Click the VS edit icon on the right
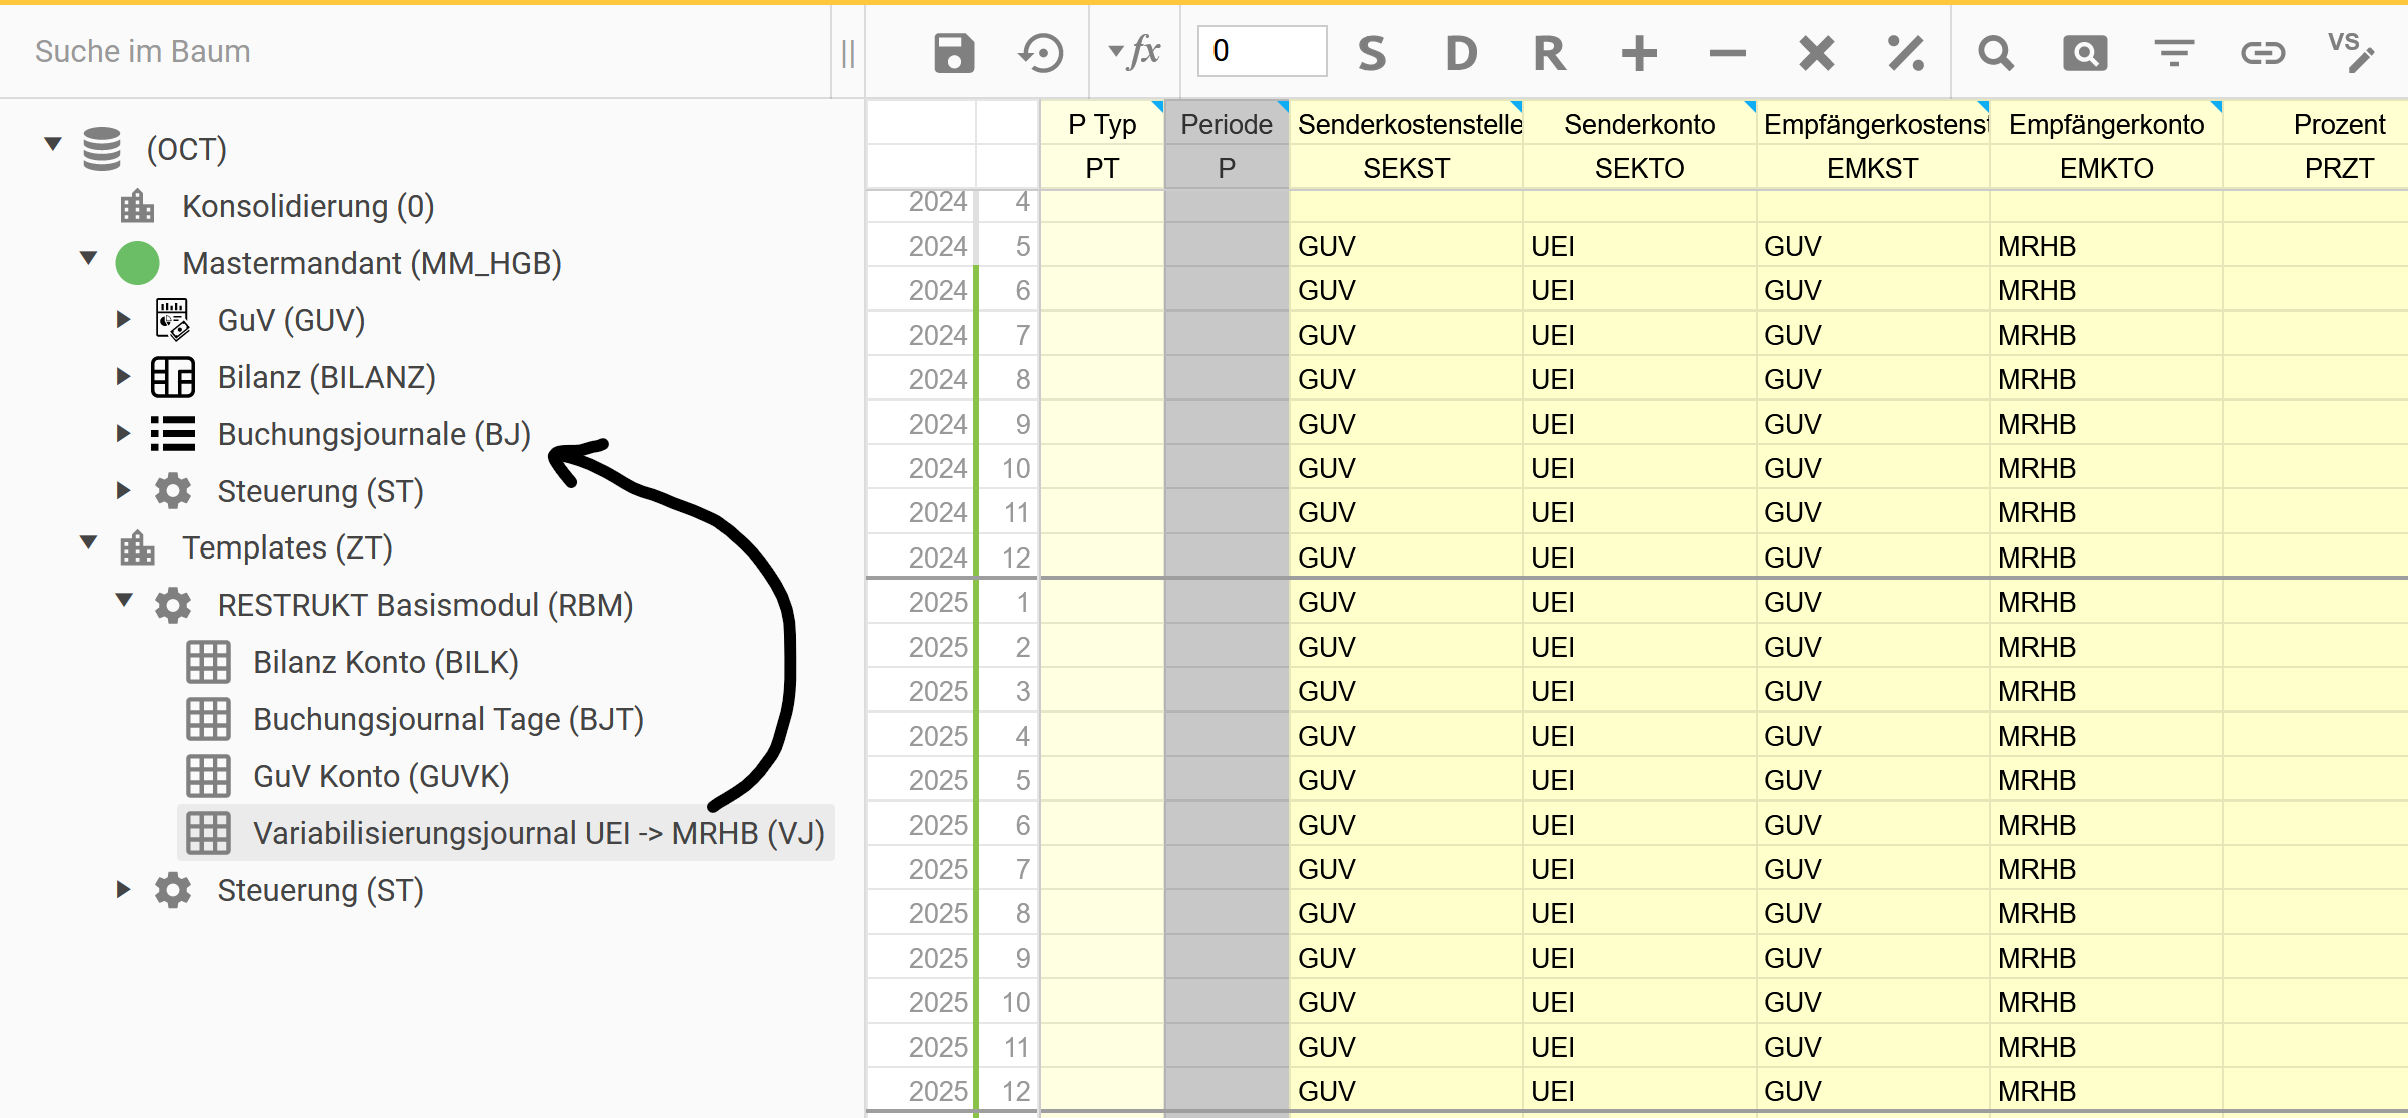This screenshot has height=1118, width=2408. pyautogui.click(x=2352, y=52)
